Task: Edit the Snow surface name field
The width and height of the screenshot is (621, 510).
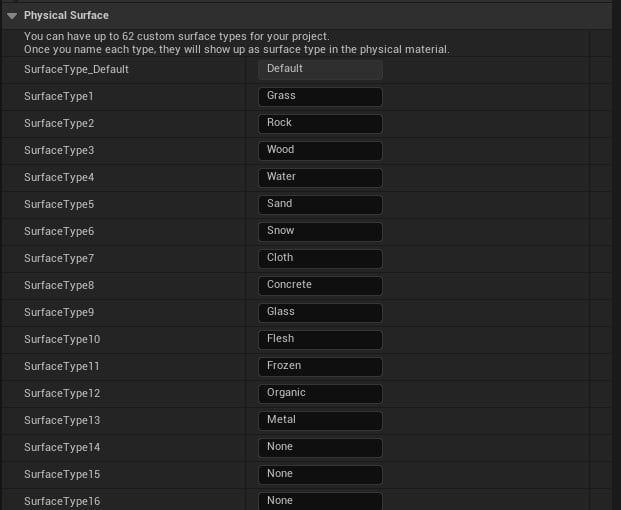Action: pyautogui.click(x=320, y=231)
